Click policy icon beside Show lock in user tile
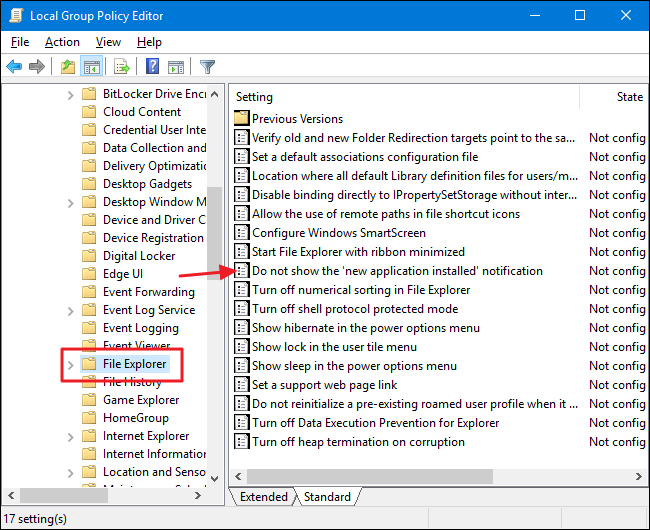Image resolution: width=650 pixels, height=530 pixels. 242,346
